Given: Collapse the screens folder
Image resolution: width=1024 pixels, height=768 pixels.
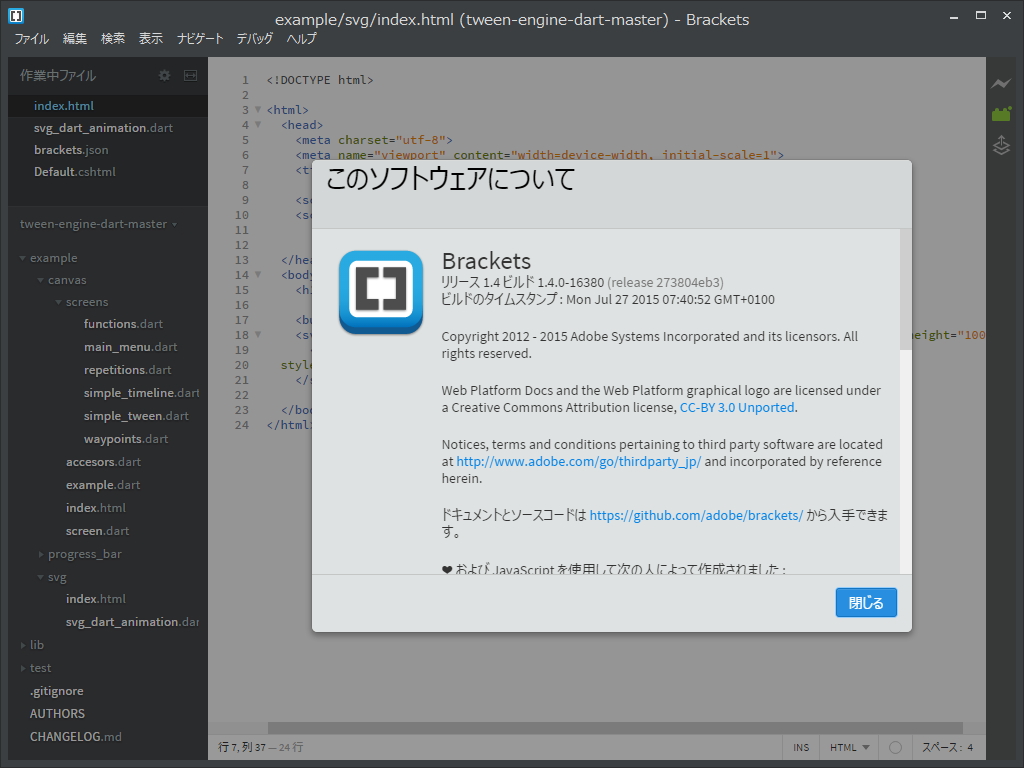Looking at the screenshot, I should point(57,301).
